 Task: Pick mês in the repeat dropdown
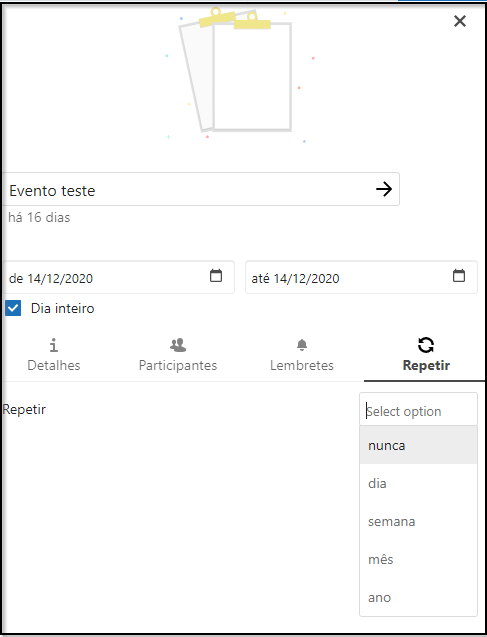[x=418, y=559]
